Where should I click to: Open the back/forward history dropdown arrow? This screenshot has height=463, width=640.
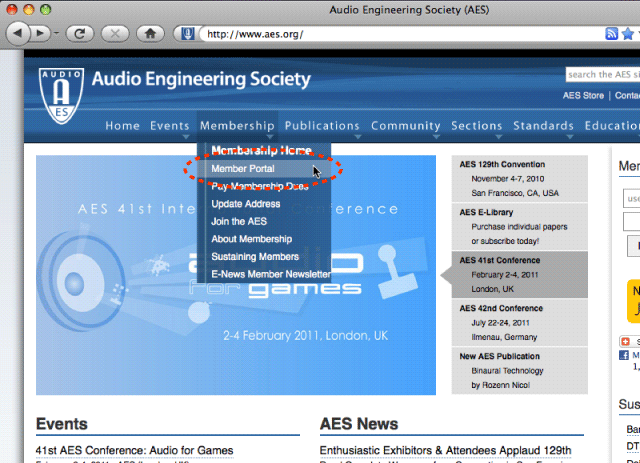point(56,33)
